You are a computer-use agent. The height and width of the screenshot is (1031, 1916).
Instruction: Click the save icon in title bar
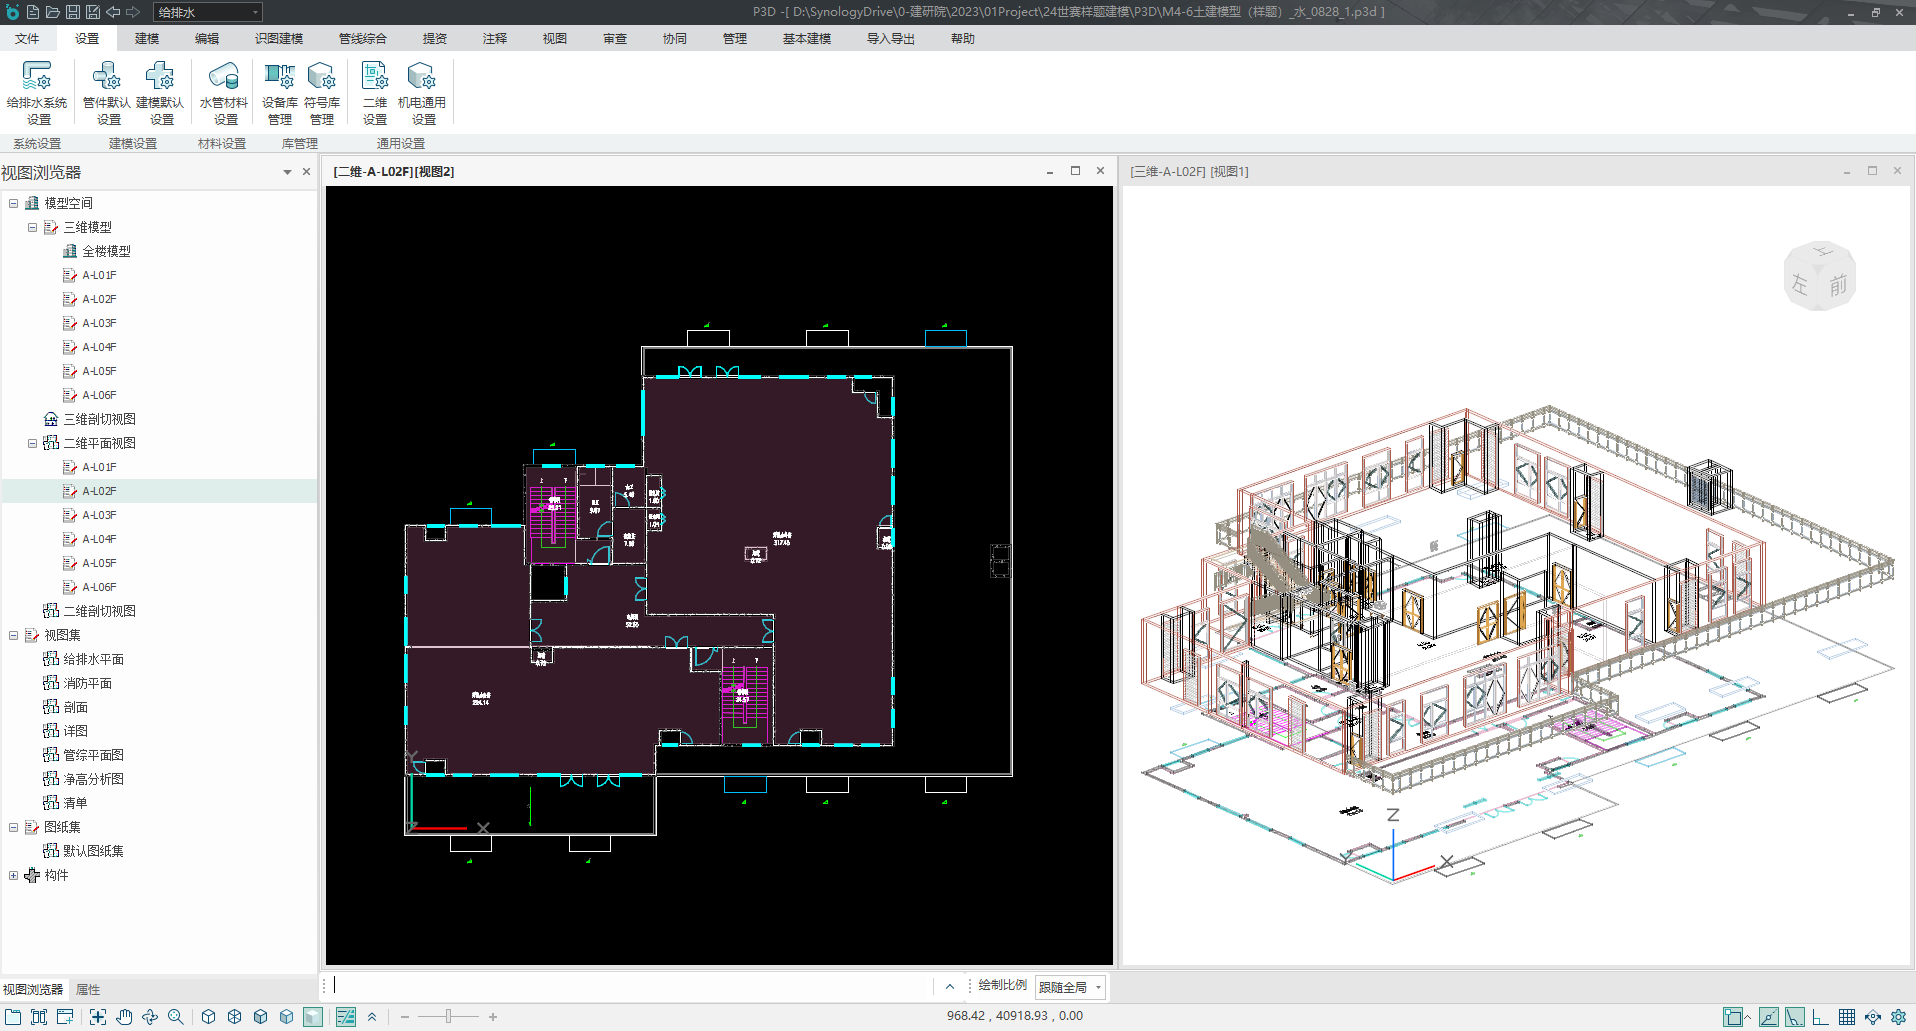coord(73,12)
